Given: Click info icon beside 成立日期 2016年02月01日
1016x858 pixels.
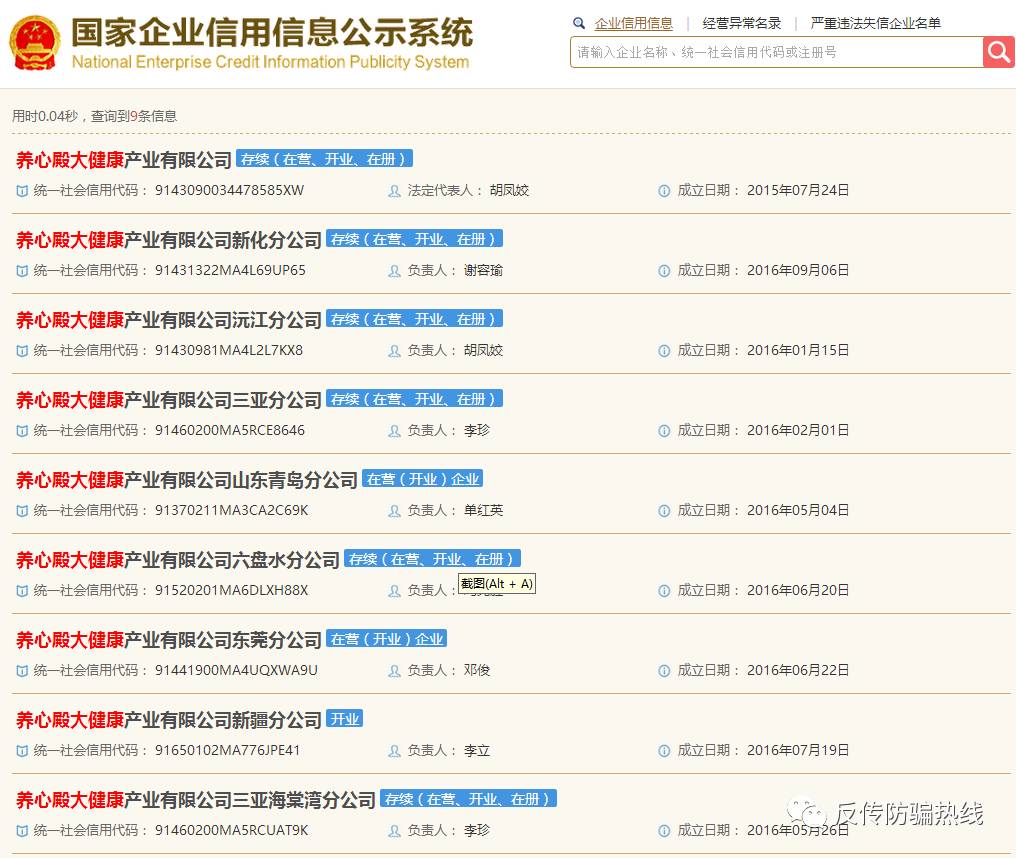Looking at the screenshot, I should [664, 430].
